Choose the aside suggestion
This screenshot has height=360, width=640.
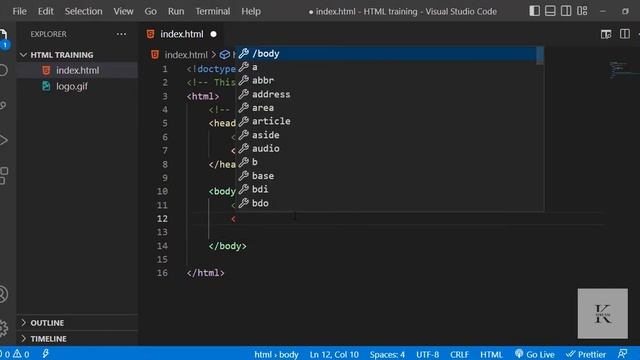pyautogui.click(x=387, y=135)
